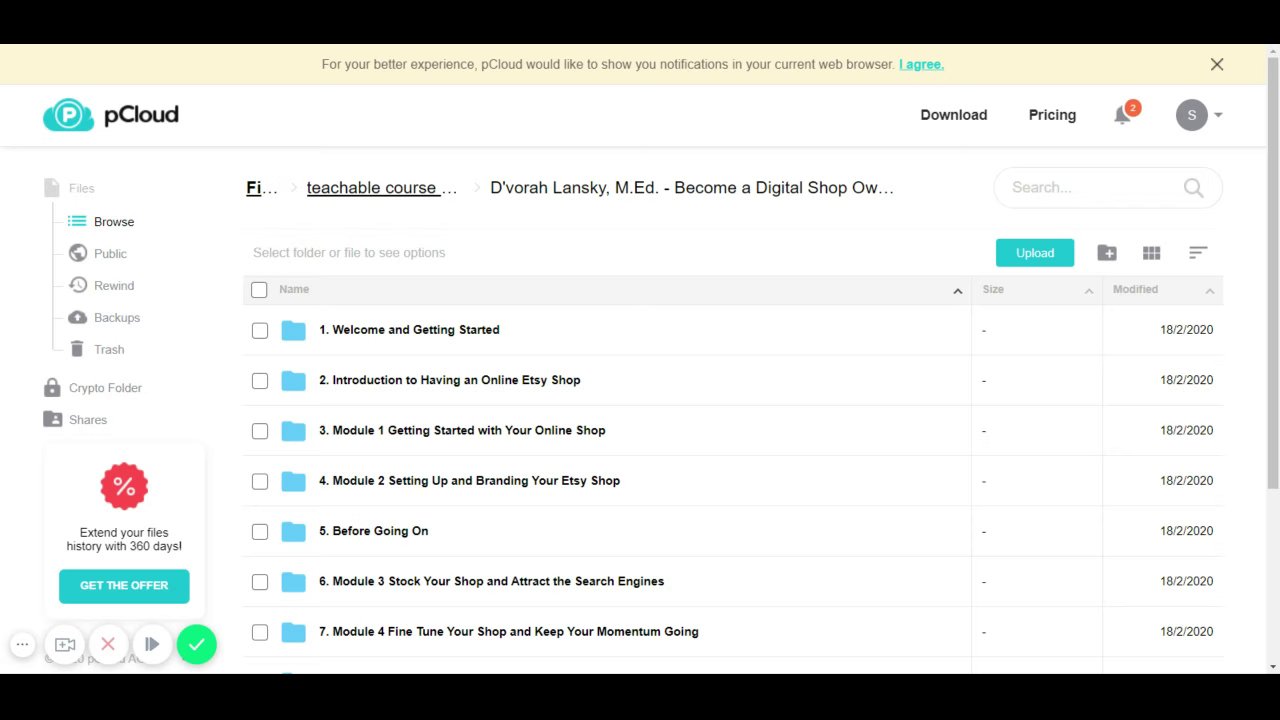
Task: Click the folder icon for 2. Introduction to Having an Online Etsy Shop
Action: tap(293, 380)
